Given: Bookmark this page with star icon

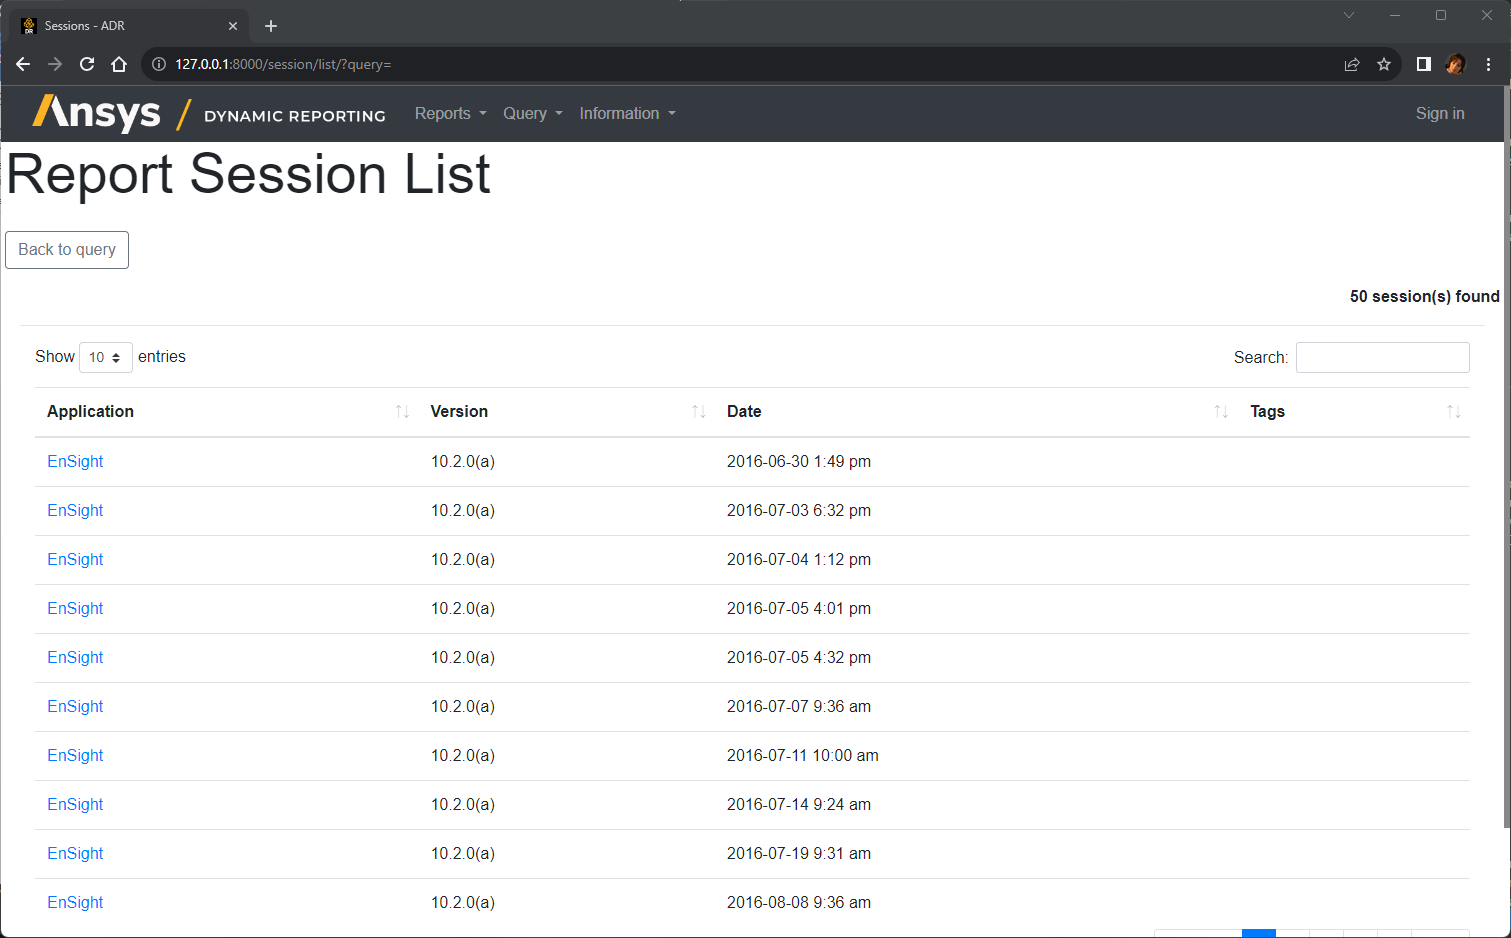Looking at the screenshot, I should tap(1384, 64).
